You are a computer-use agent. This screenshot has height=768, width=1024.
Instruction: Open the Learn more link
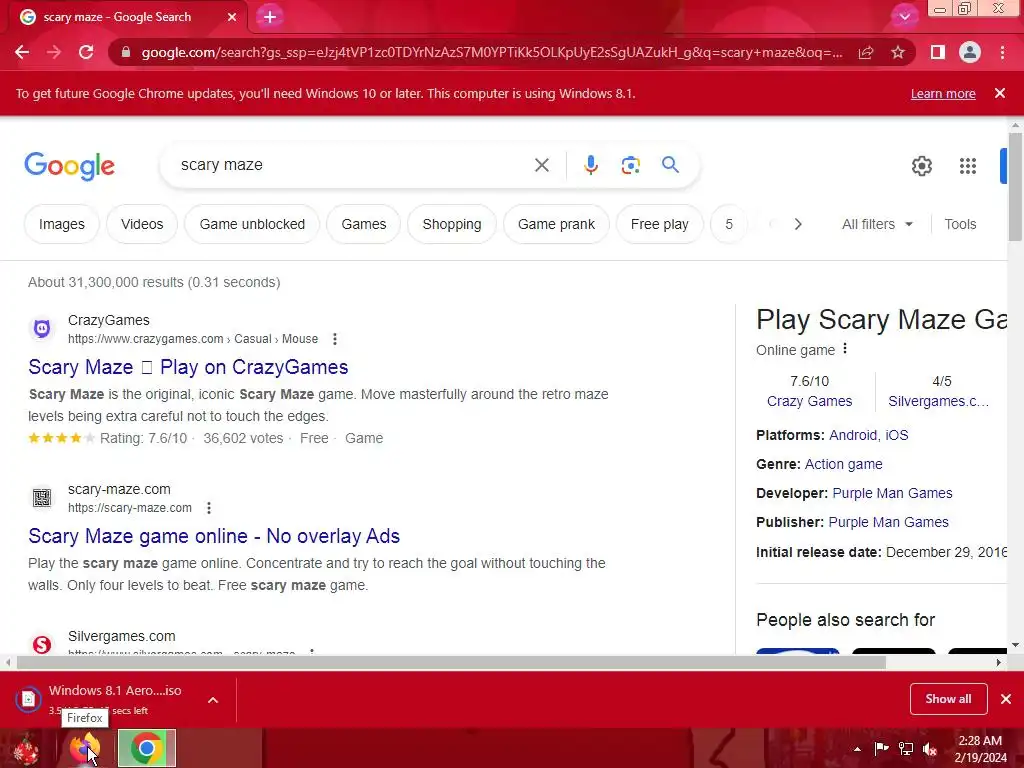[943, 93]
